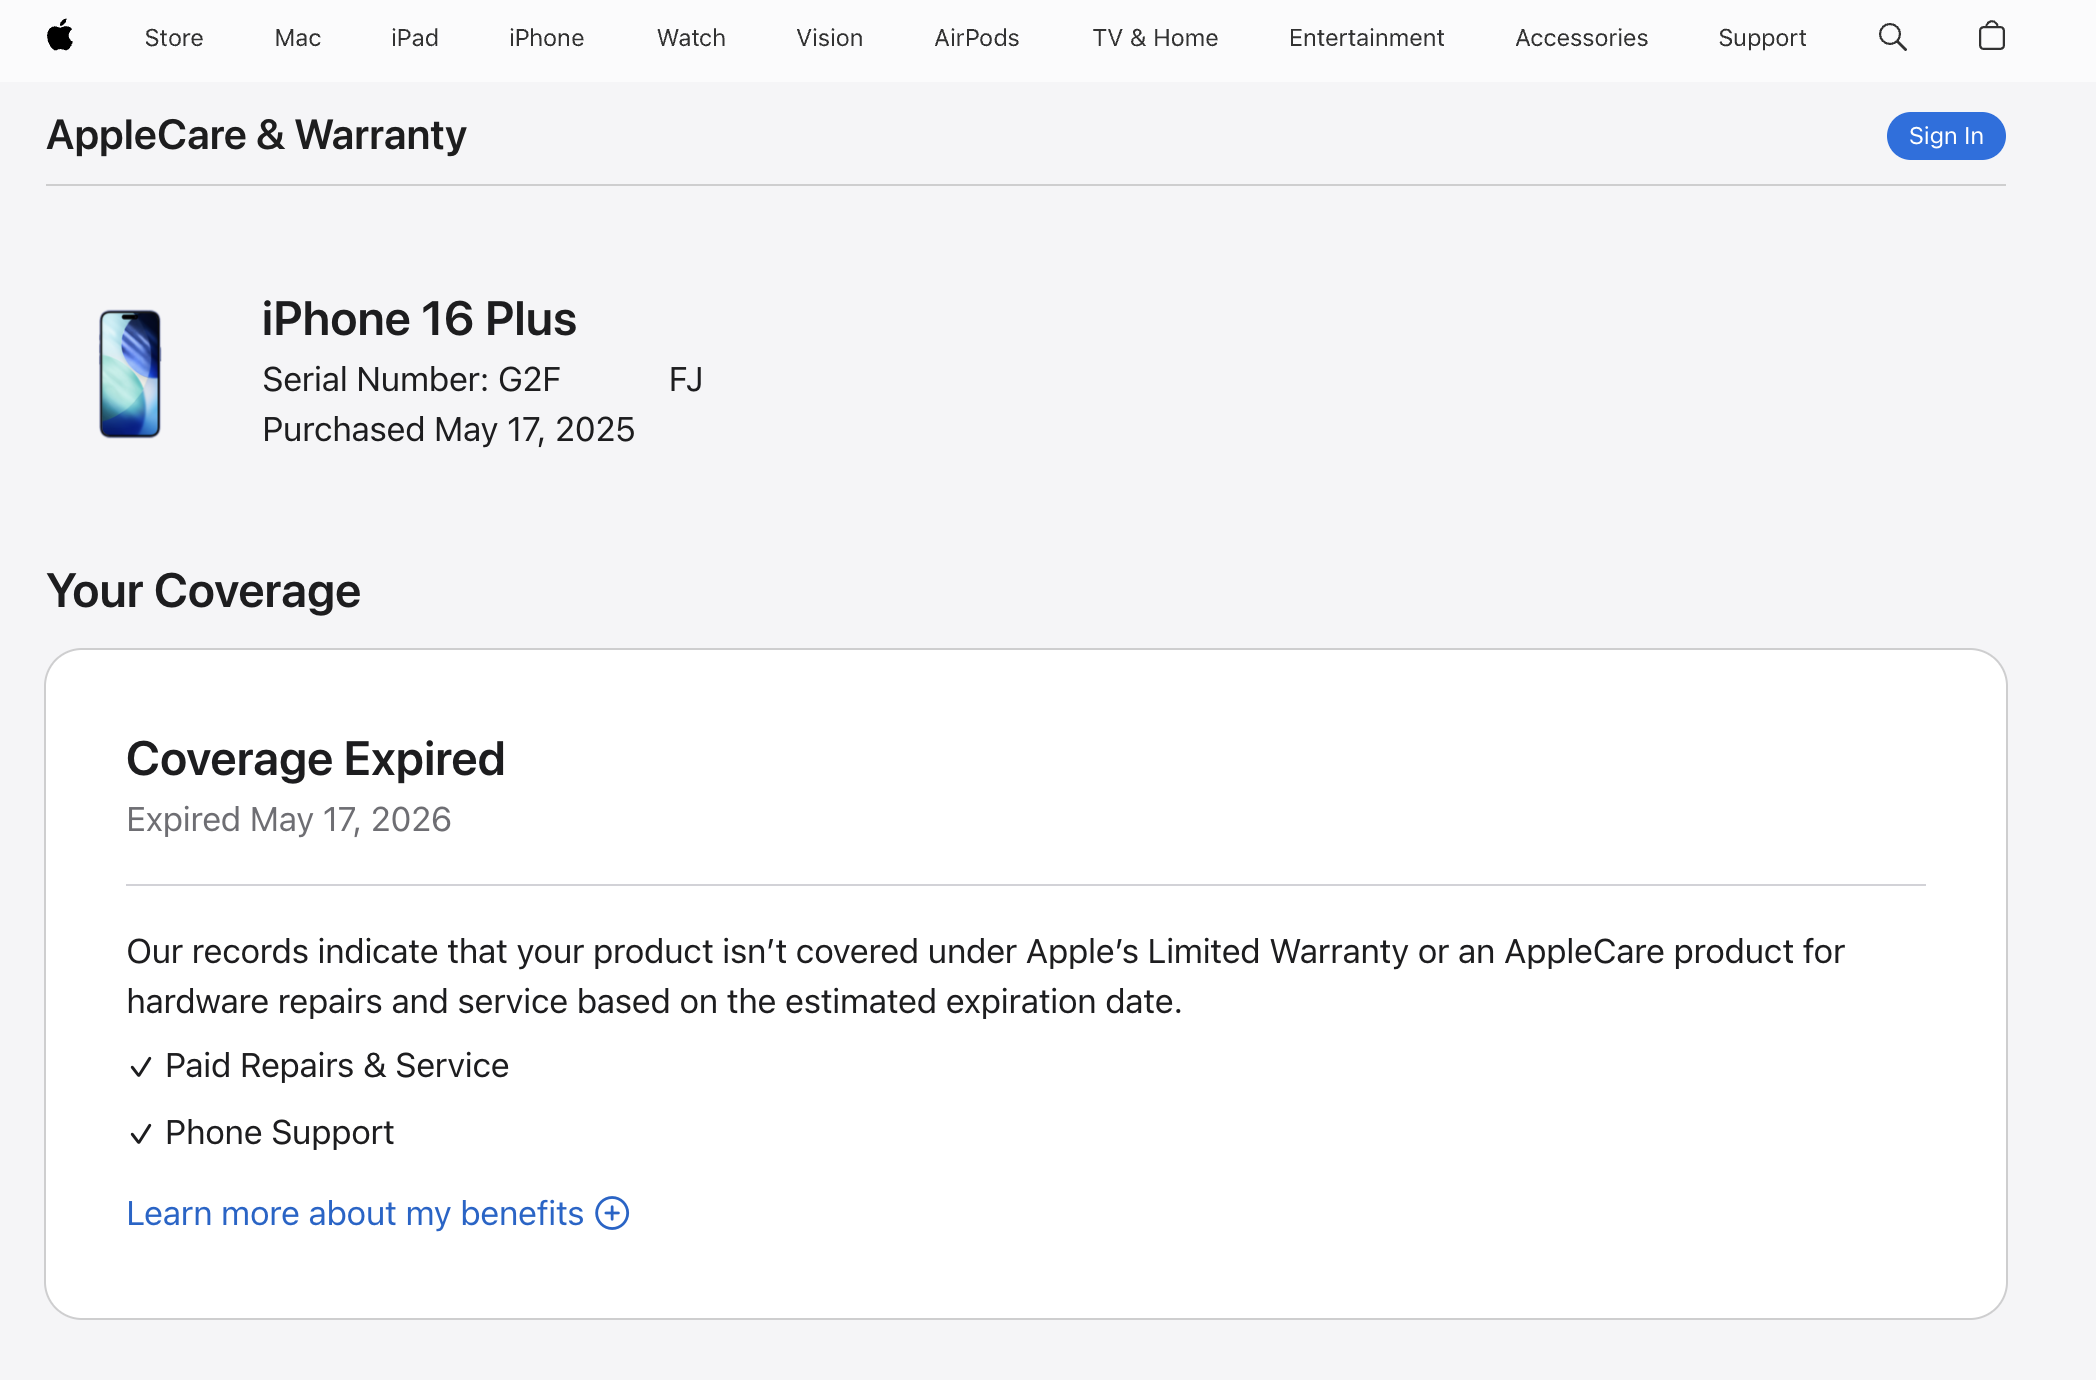
Task: Click the Coverage Expired heading
Action: [x=315, y=759]
